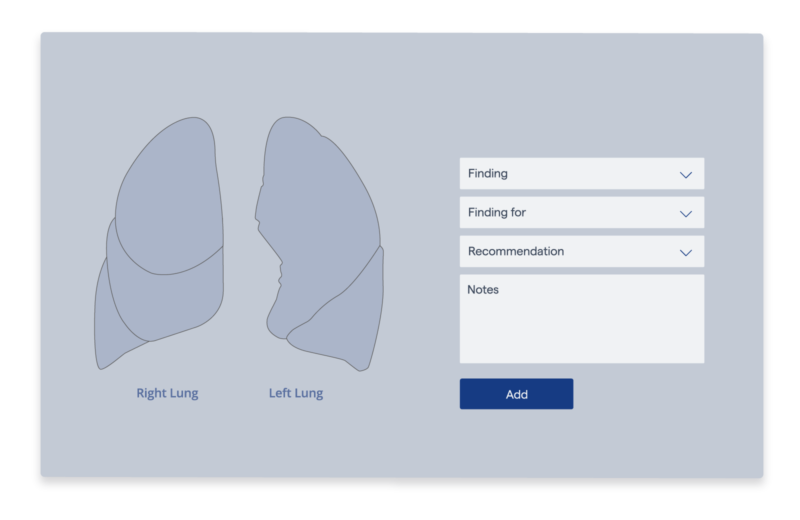
Task: Expand the Recommendation chevron arrow
Action: tap(686, 253)
